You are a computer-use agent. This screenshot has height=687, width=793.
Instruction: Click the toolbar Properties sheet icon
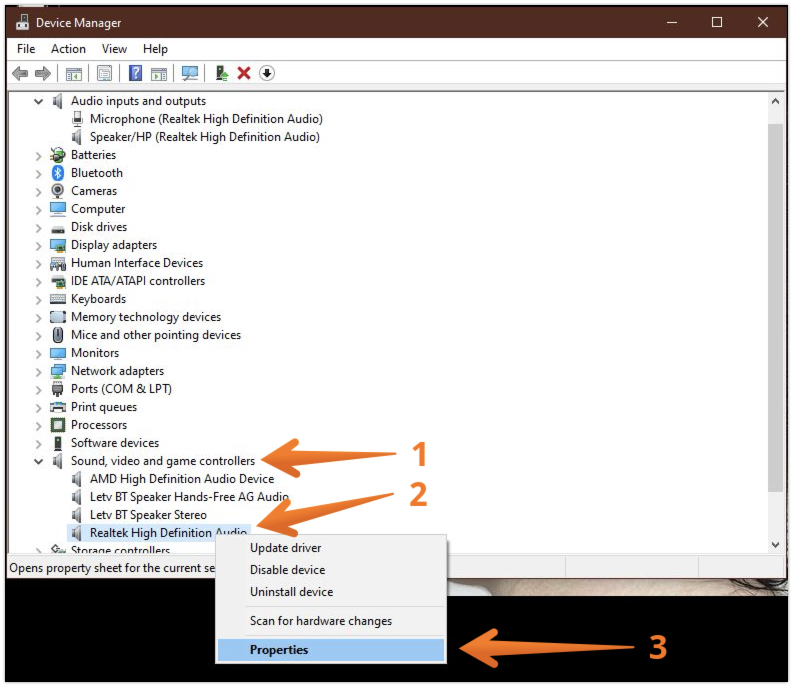[x=105, y=74]
